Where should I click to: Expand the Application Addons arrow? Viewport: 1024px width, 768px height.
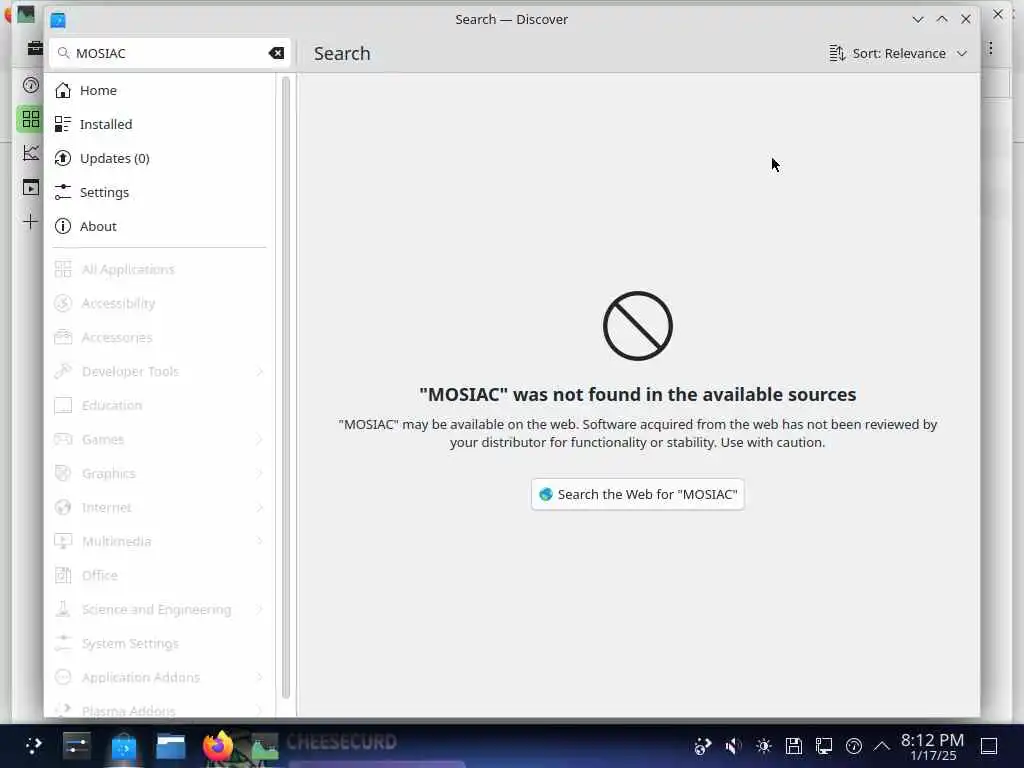click(x=260, y=677)
